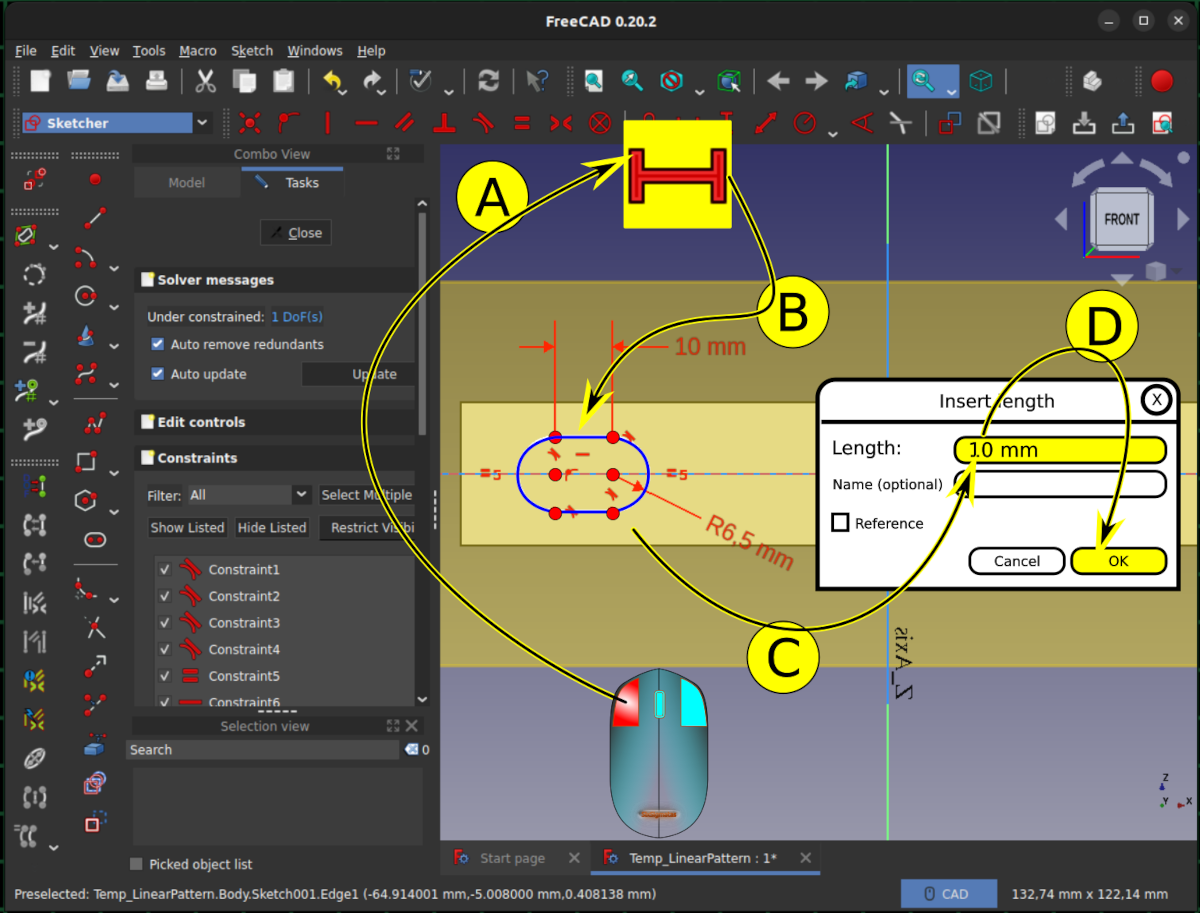The height and width of the screenshot is (913, 1200).
Task: Click the Update solver button
Action: click(361, 374)
